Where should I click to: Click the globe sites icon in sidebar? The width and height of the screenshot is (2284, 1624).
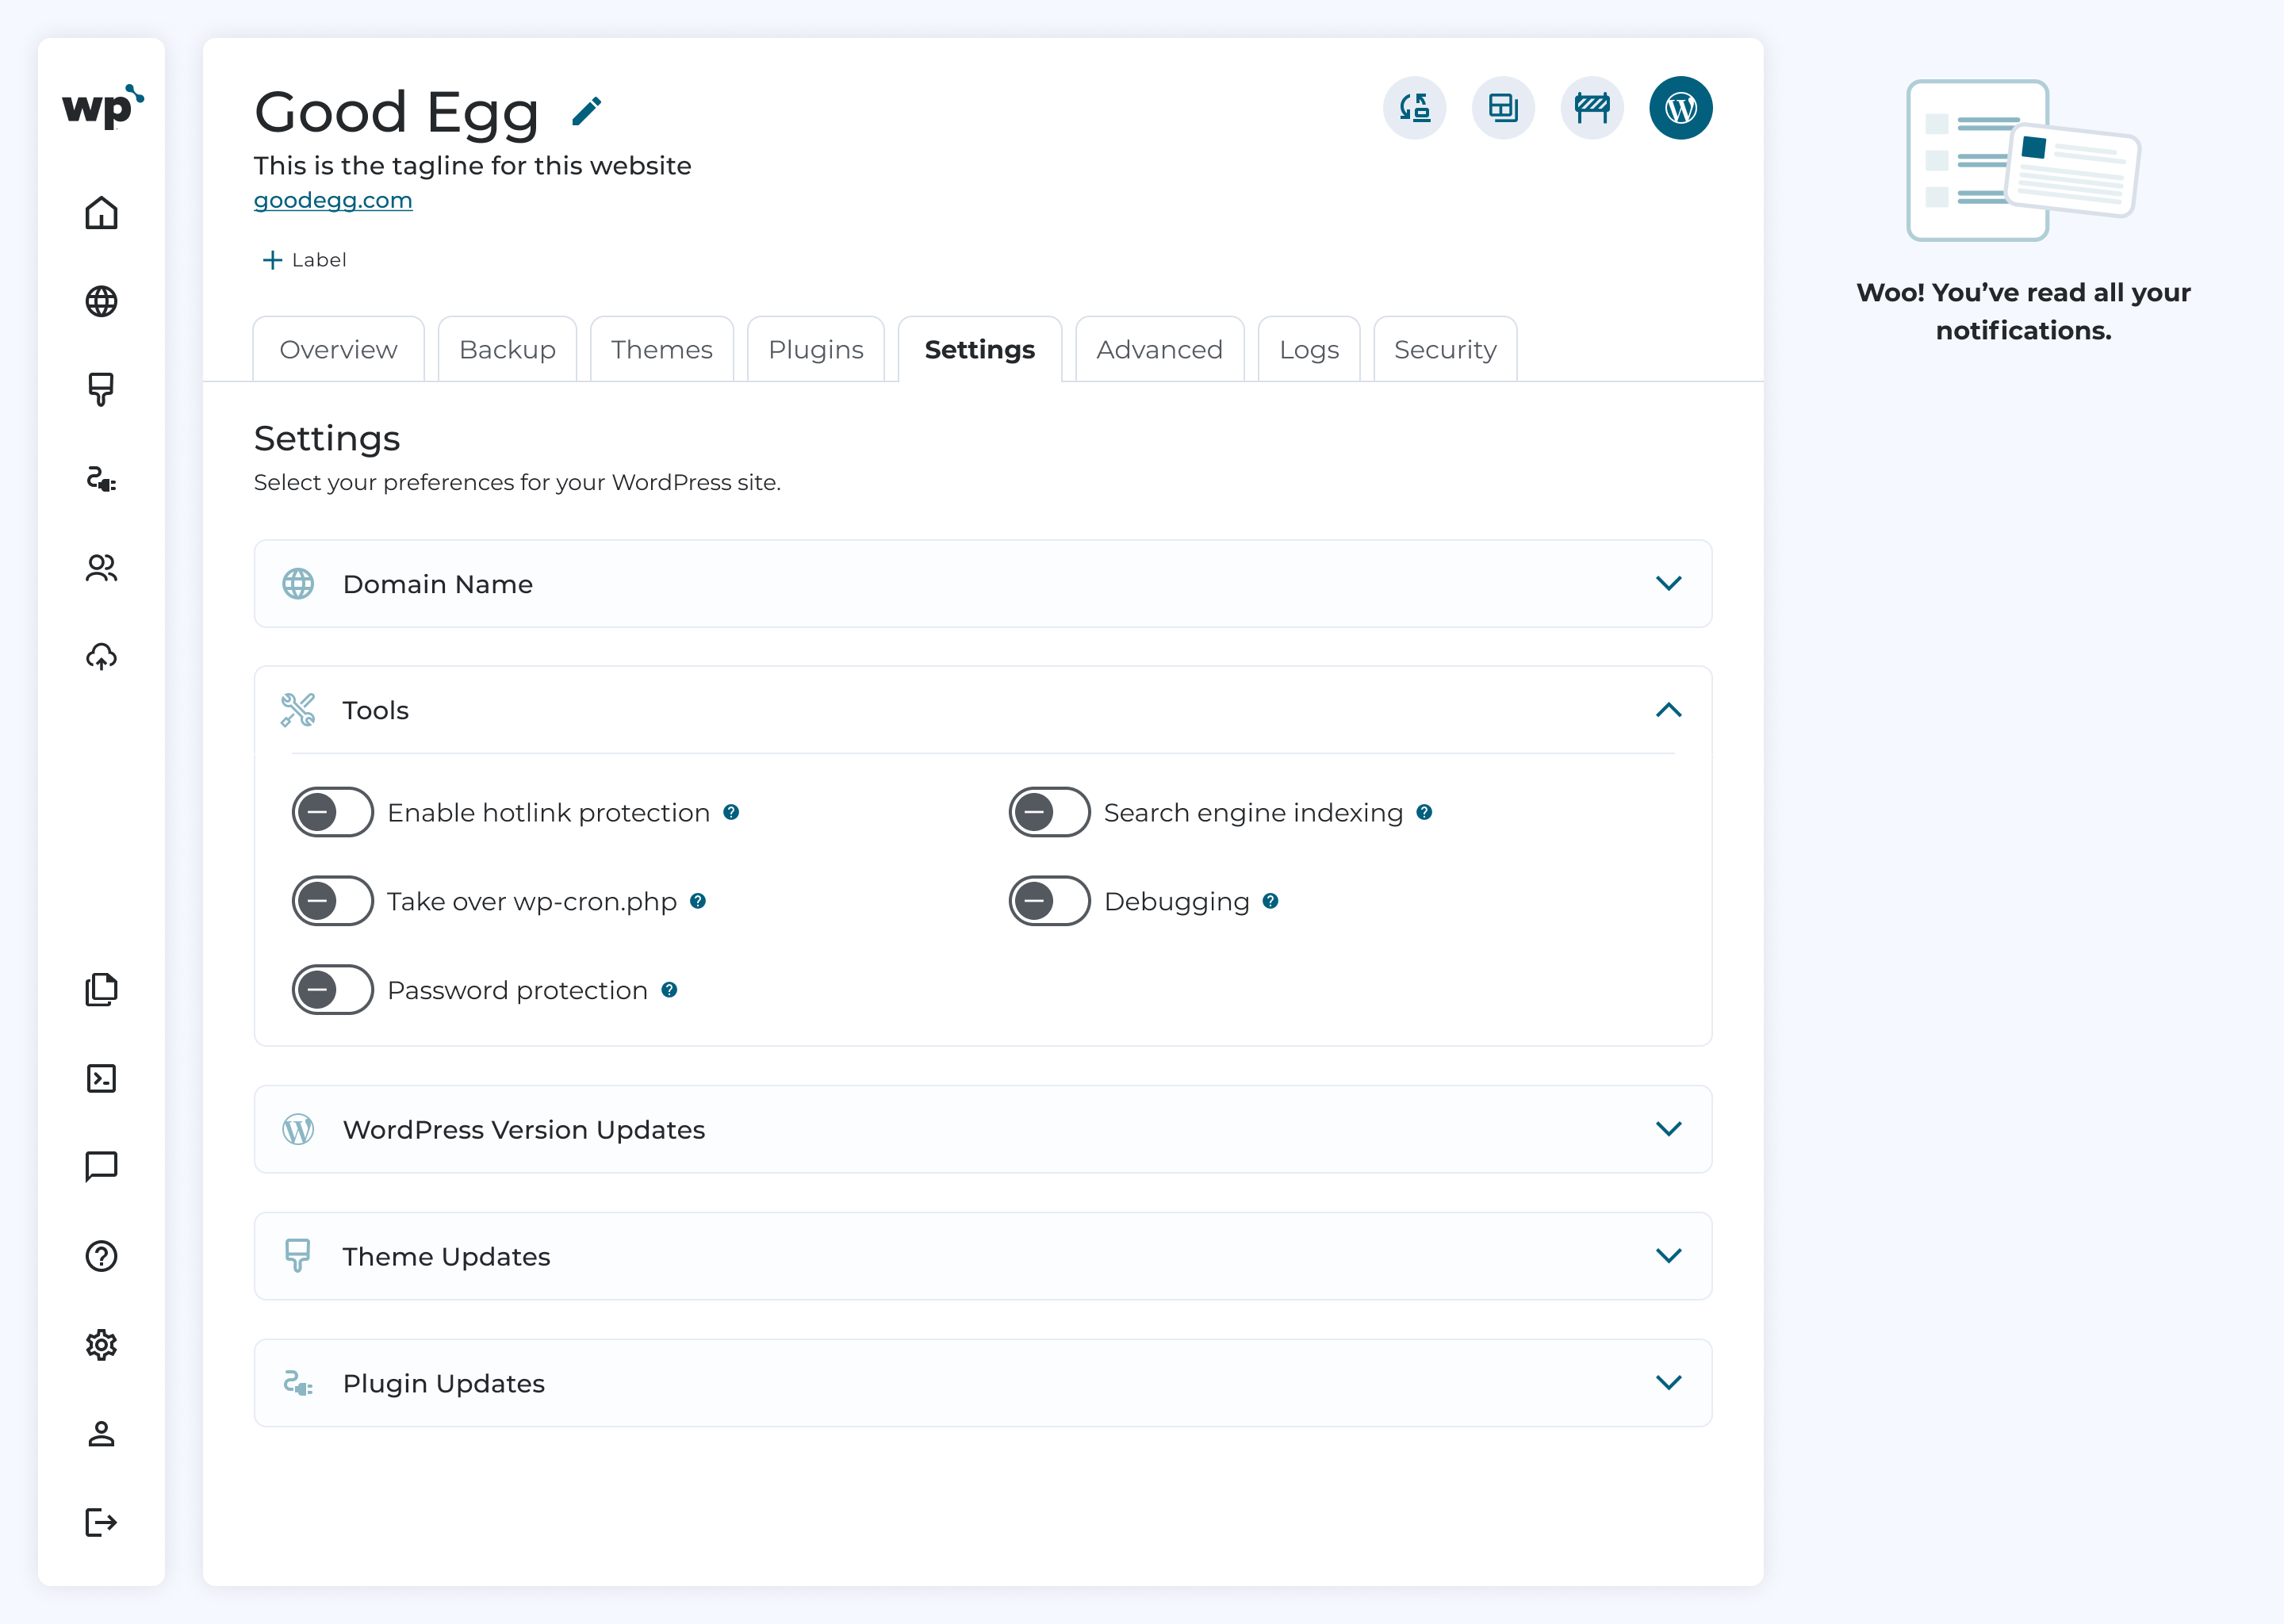101,301
